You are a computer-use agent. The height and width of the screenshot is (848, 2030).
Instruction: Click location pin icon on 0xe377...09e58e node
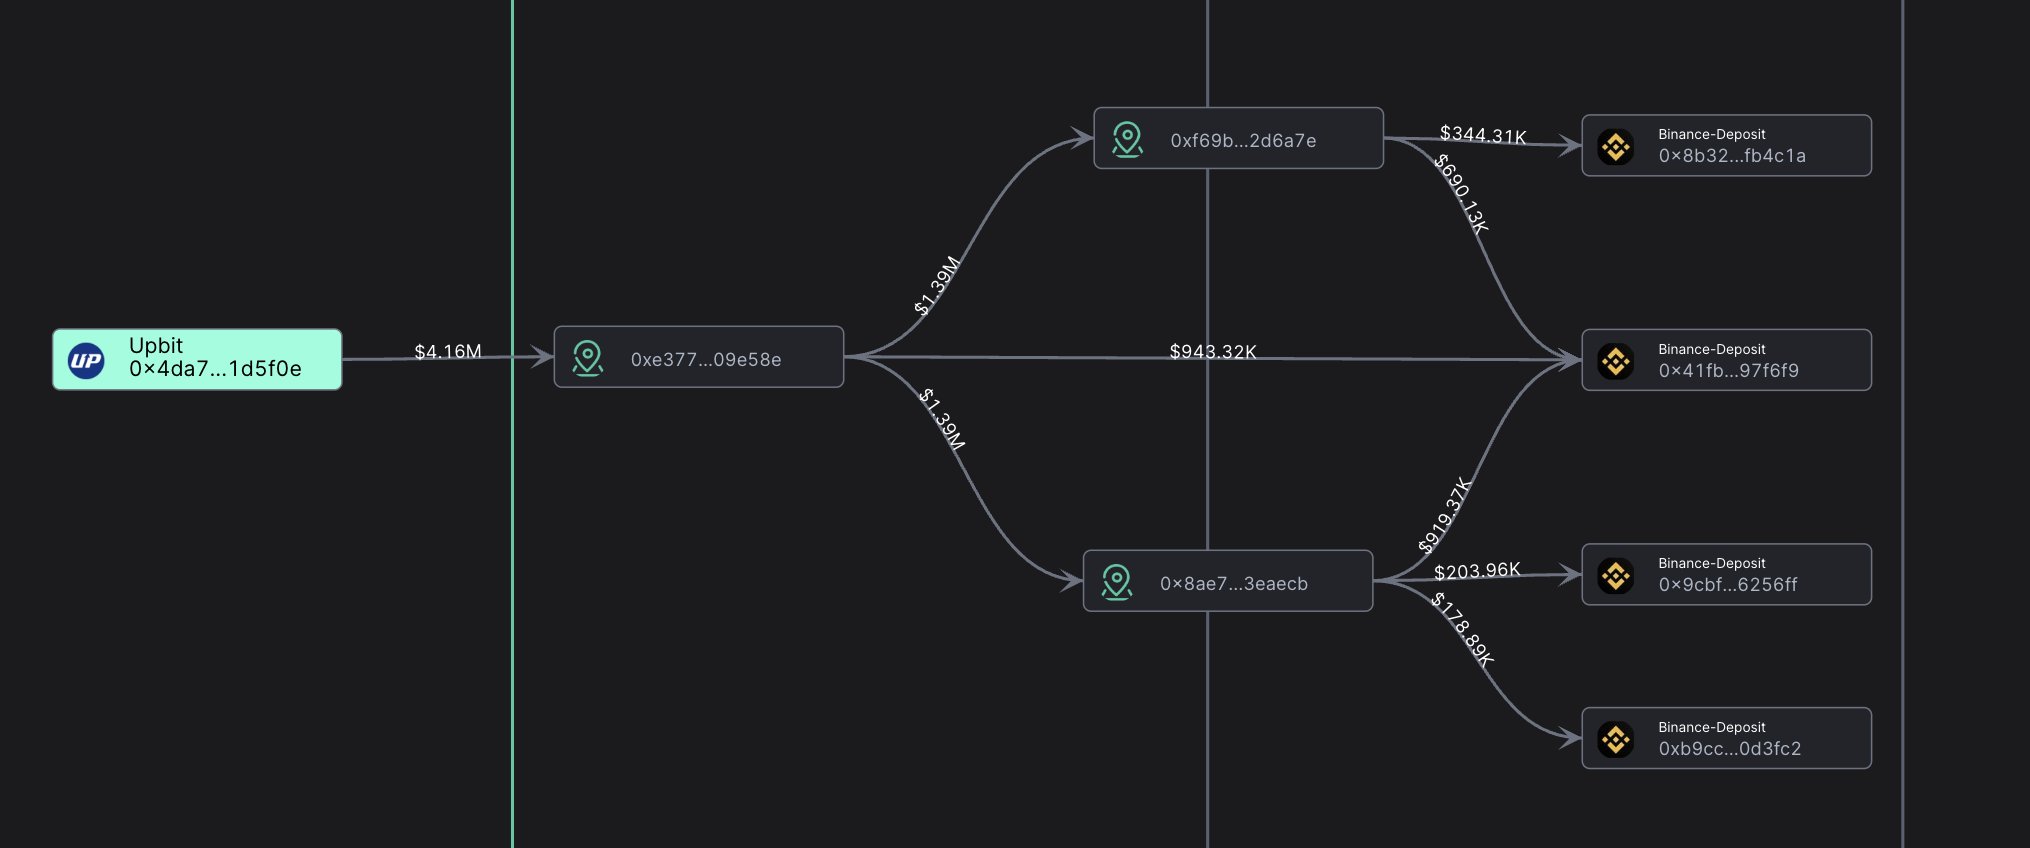(587, 358)
